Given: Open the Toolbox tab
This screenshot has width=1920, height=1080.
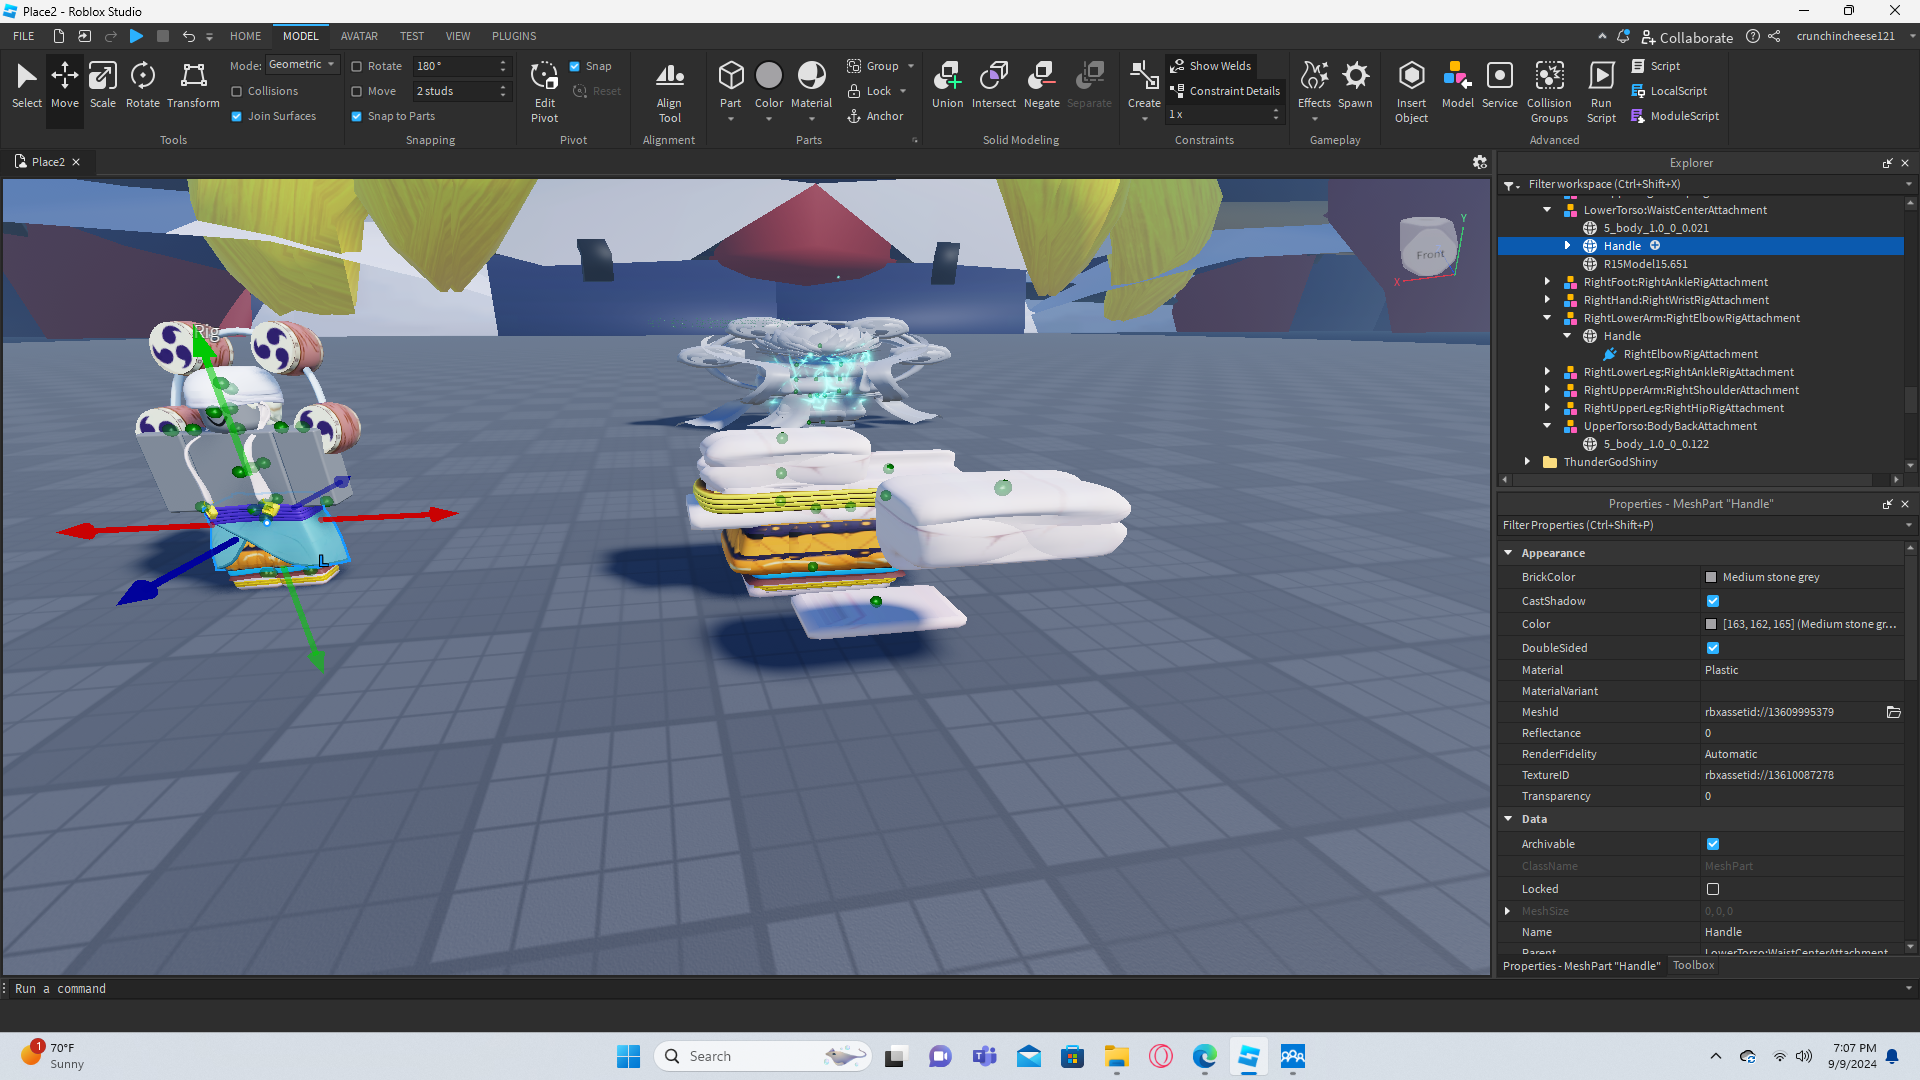Looking at the screenshot, I should click(x=1693, y=966).
